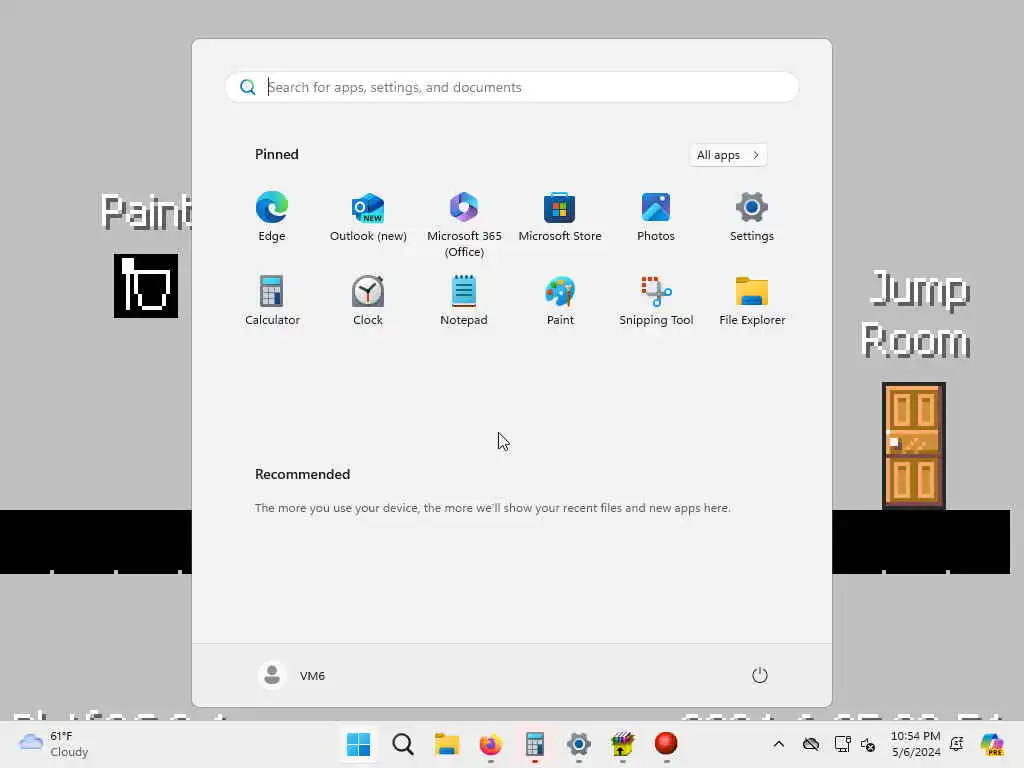Open the red ball app on taskbar
The height and width of the screenshot is (768, 1024).
(x=666, y=744)
